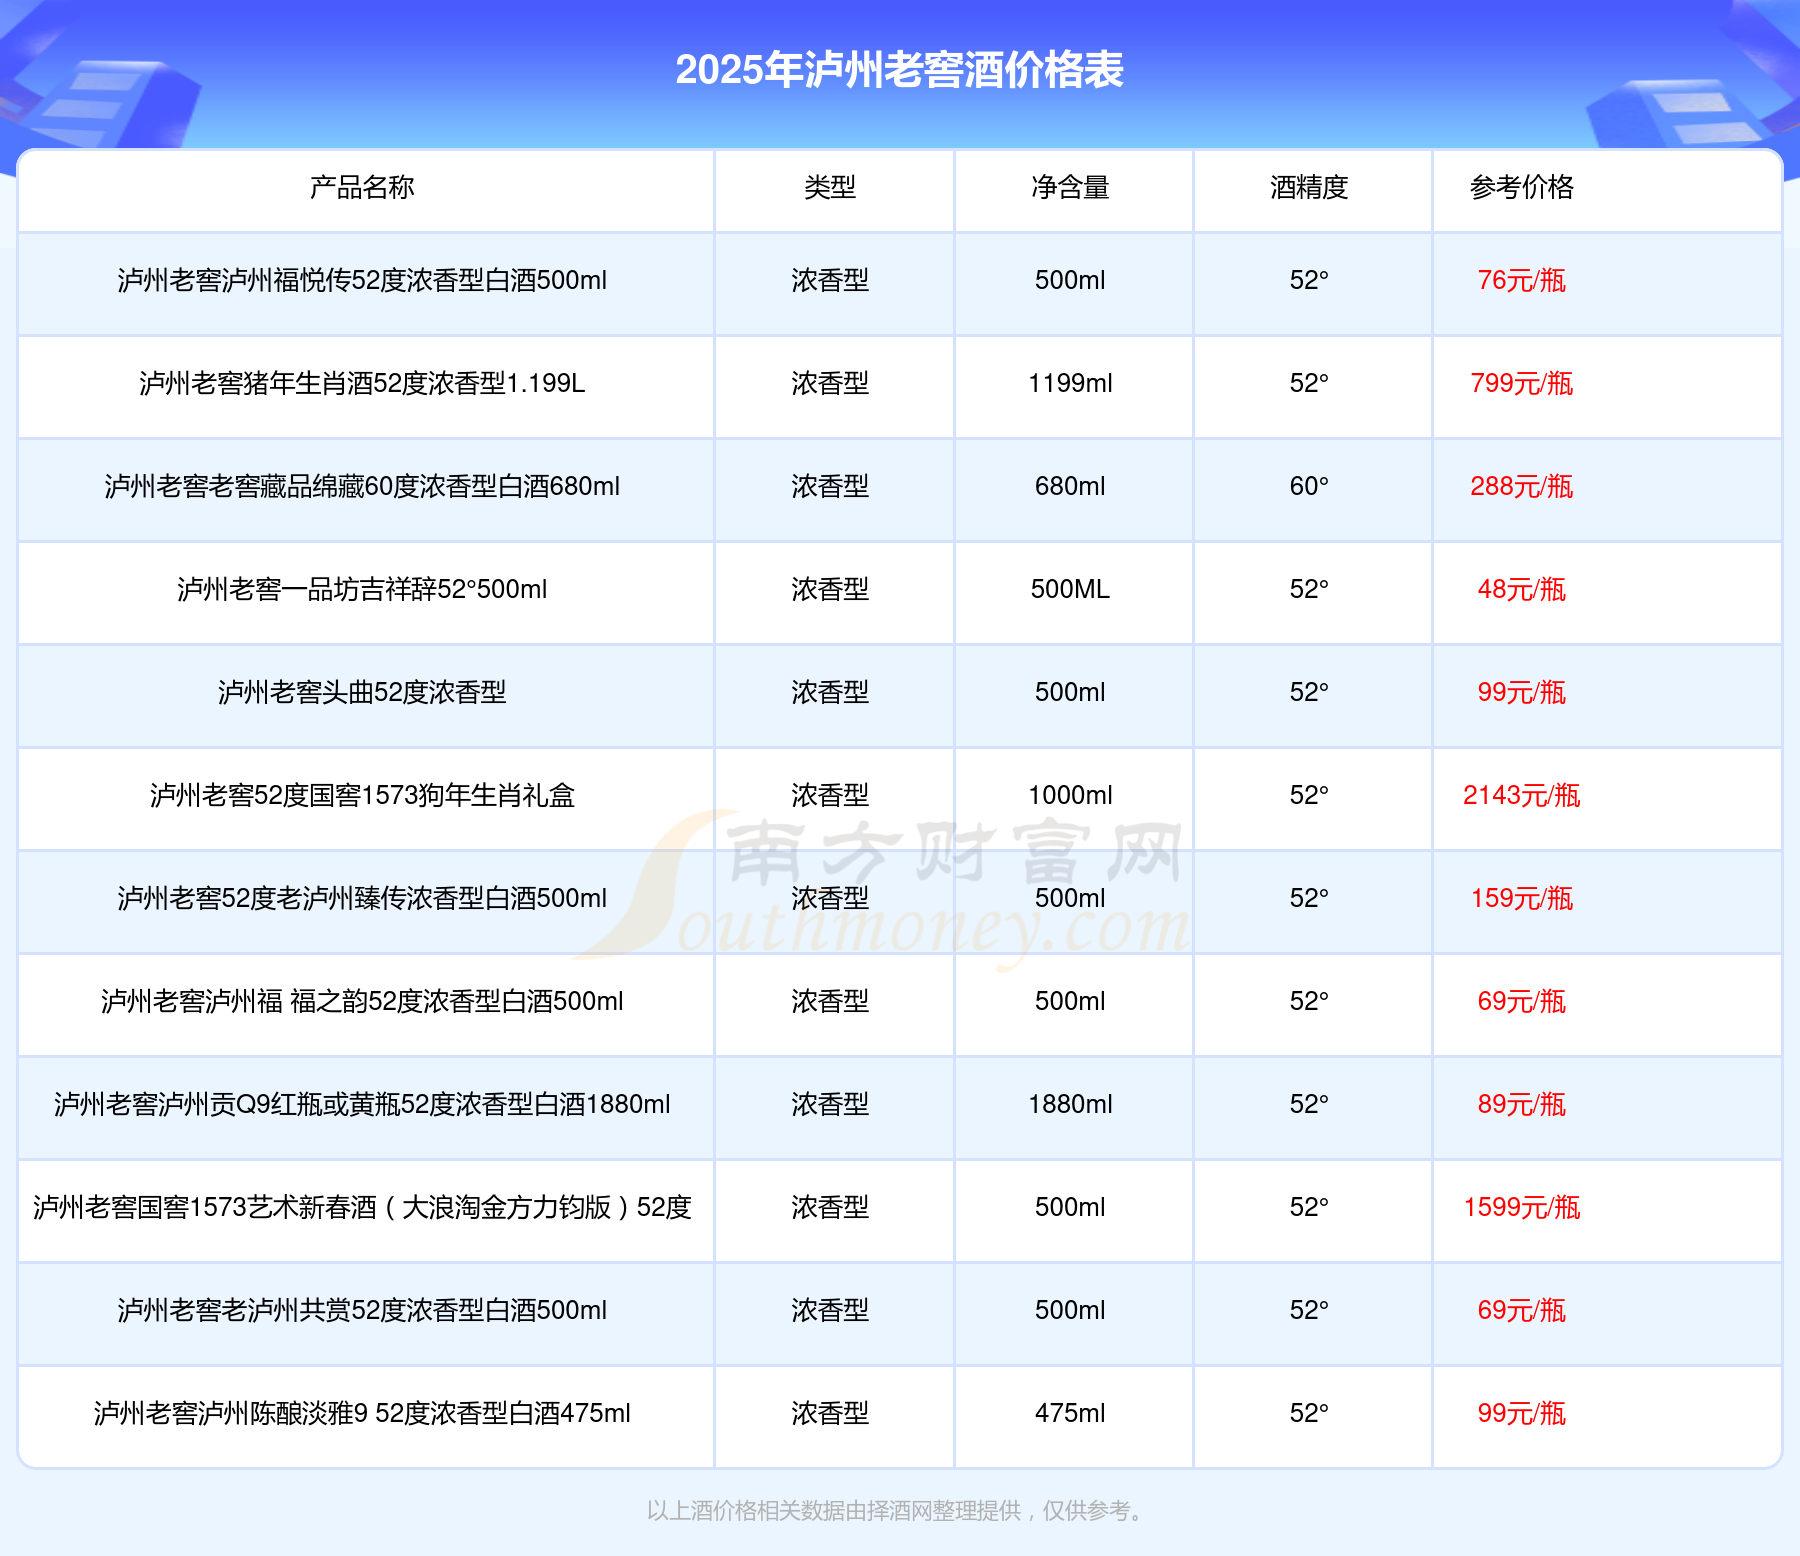The height and width of the screenshot is (1556, 1800).
Task: Select the volume value "1000ml"
Action: click(x=1070, y=795)
